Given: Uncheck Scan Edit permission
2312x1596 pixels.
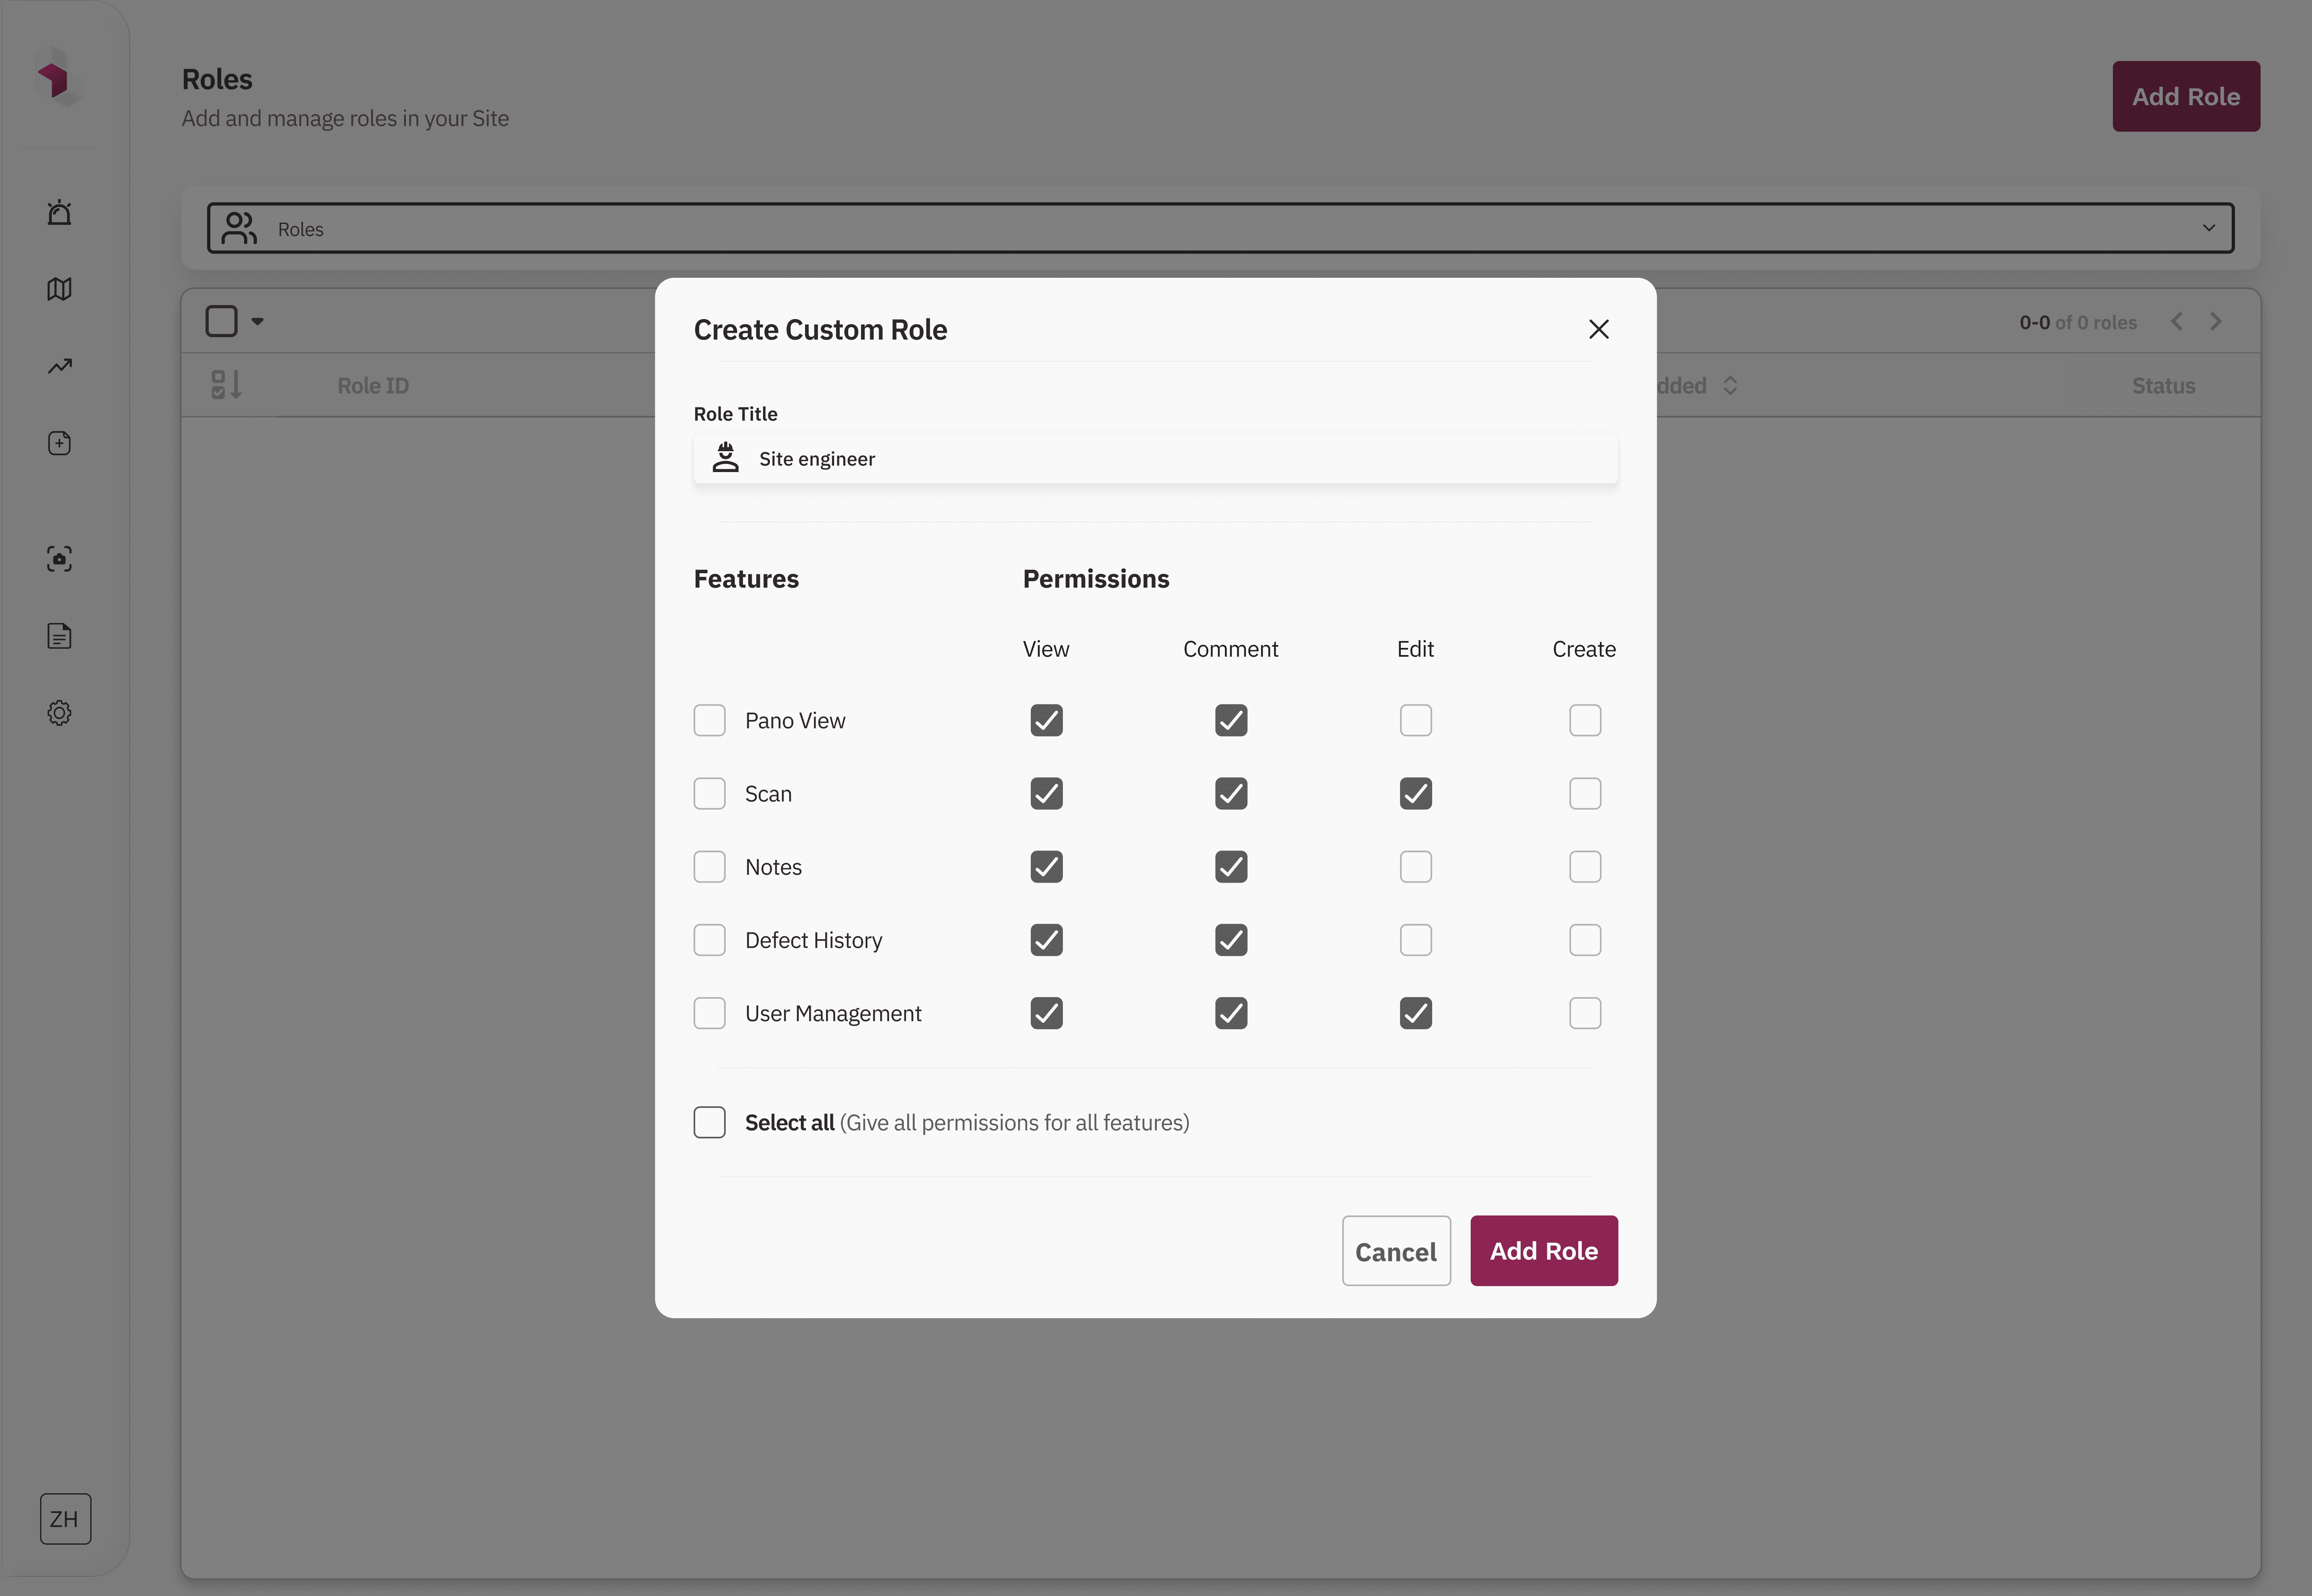Looking at the screenshot, I should point(1415,794).
